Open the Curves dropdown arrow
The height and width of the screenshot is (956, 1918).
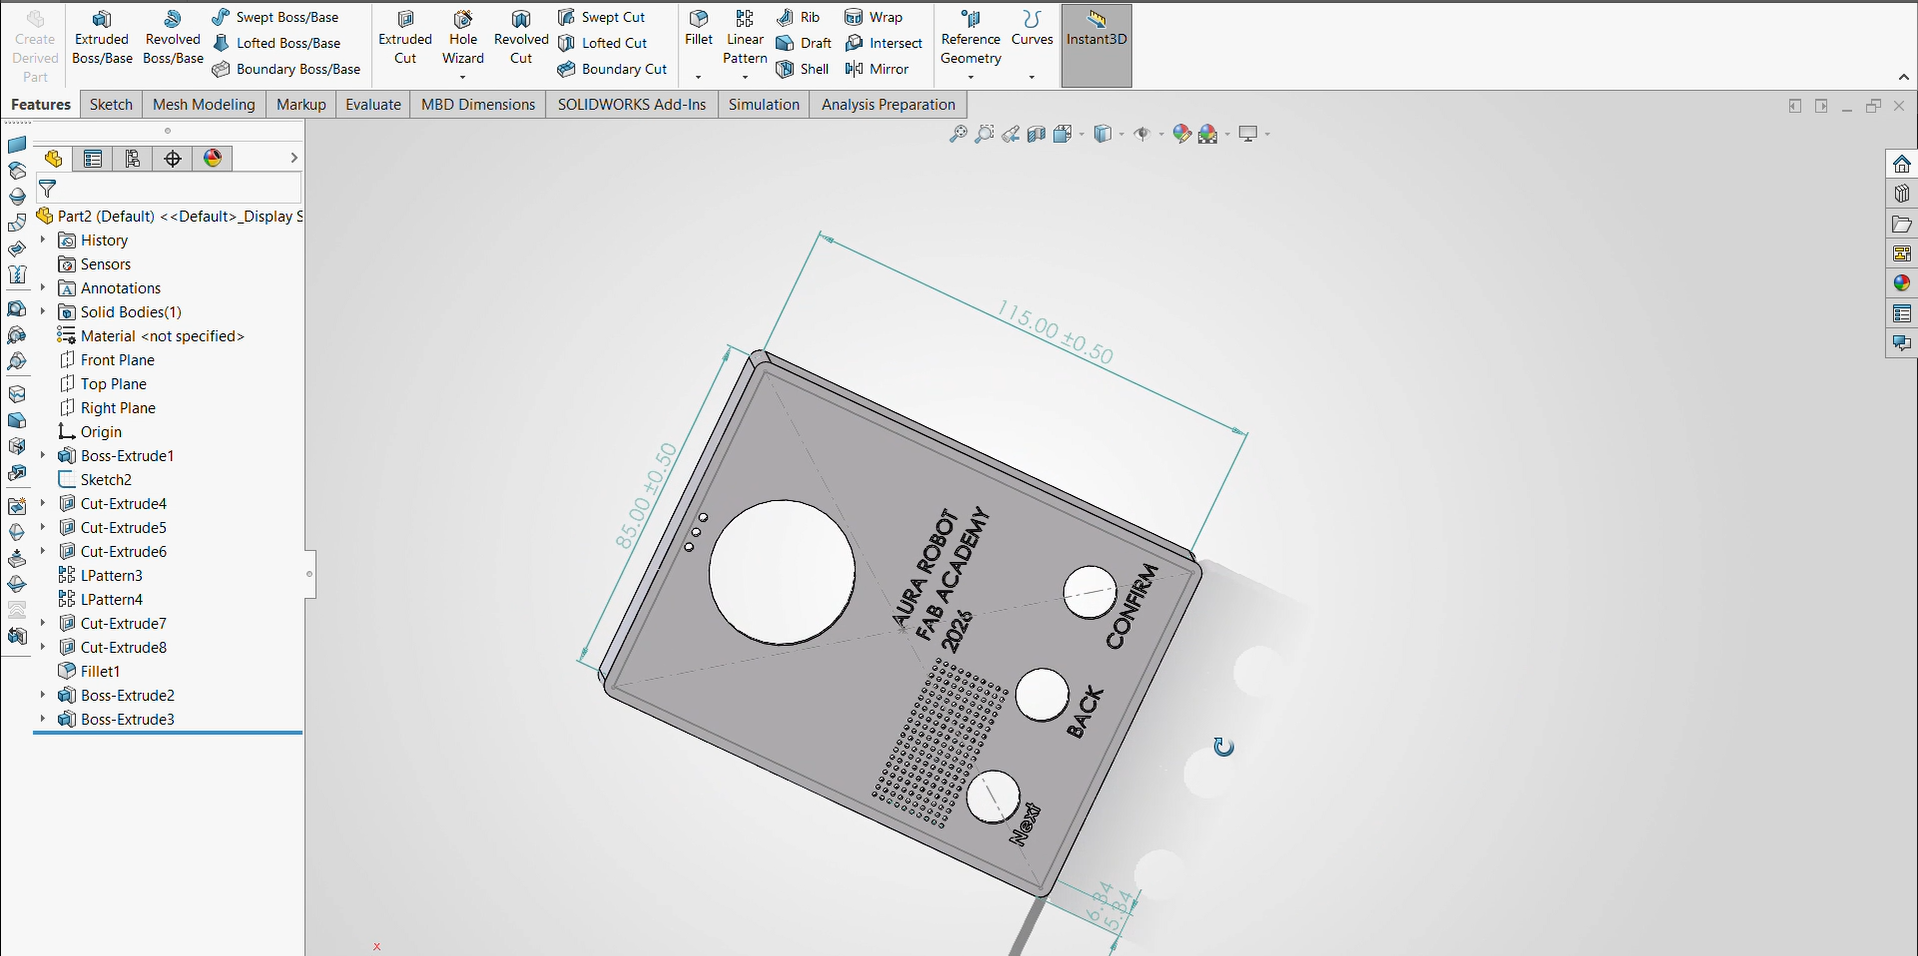tap(1032, 77)
